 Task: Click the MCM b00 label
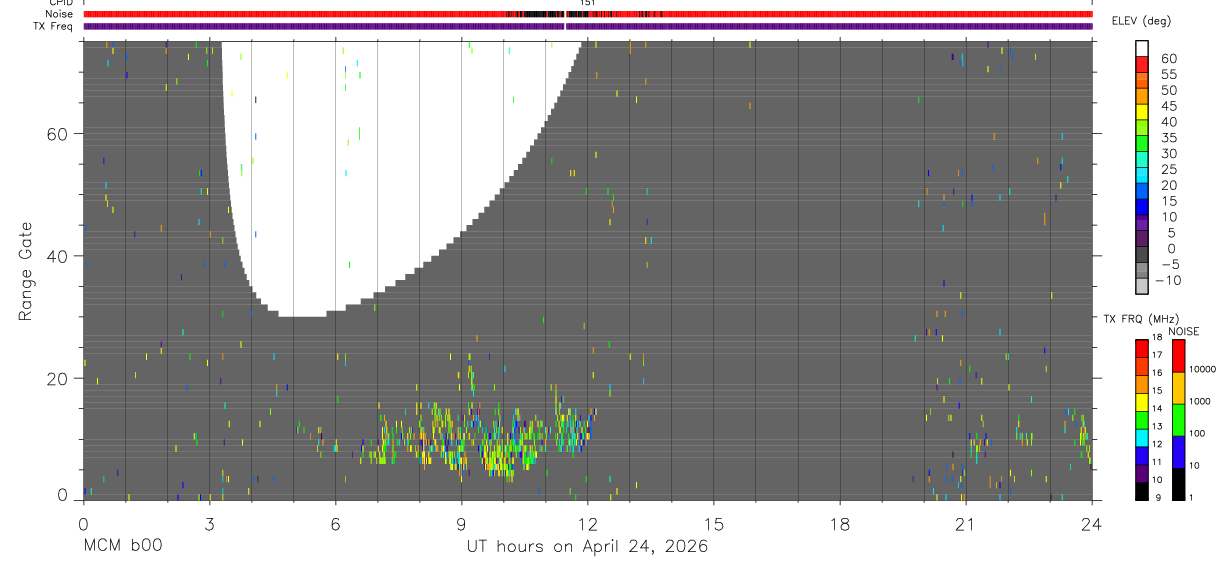coord(122,547)
